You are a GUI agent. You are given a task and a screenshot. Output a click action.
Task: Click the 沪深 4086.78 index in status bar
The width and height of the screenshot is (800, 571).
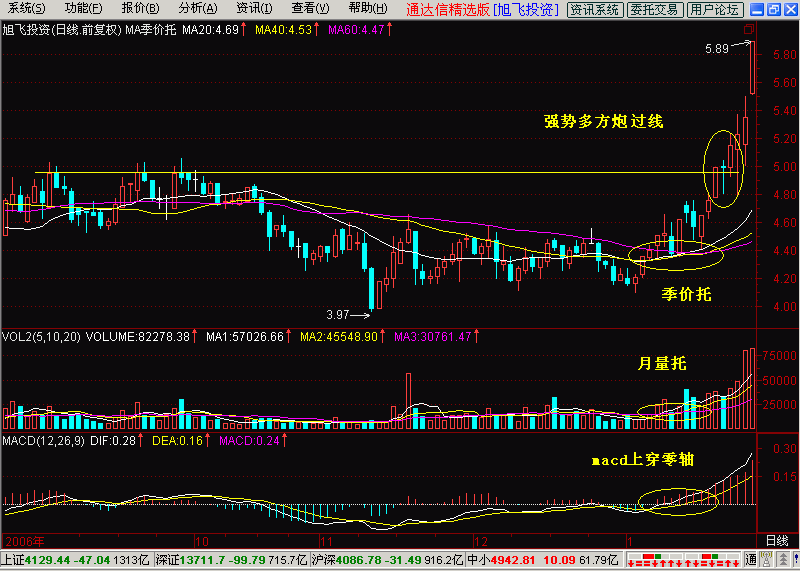coord(388,559)
